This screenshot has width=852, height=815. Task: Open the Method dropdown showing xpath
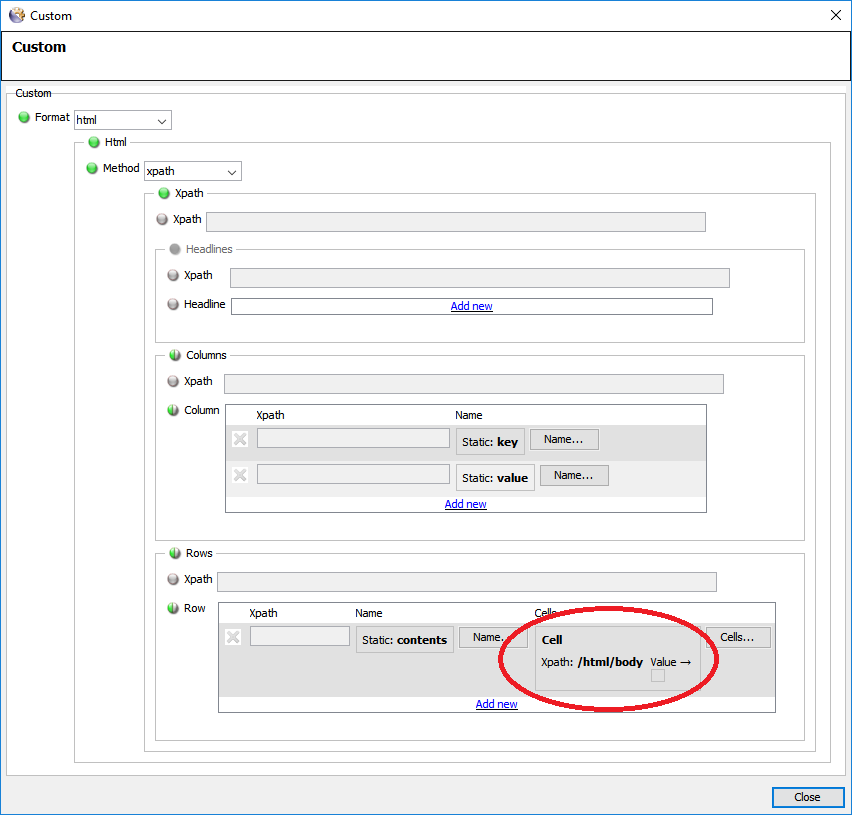193,171
